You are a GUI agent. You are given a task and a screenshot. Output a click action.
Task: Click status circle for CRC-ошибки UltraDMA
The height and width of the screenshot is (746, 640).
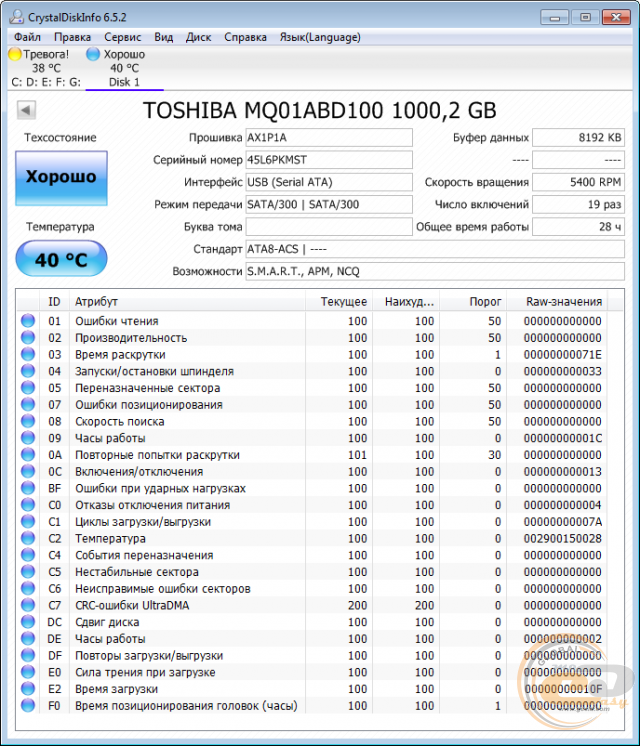coord(28,605)
